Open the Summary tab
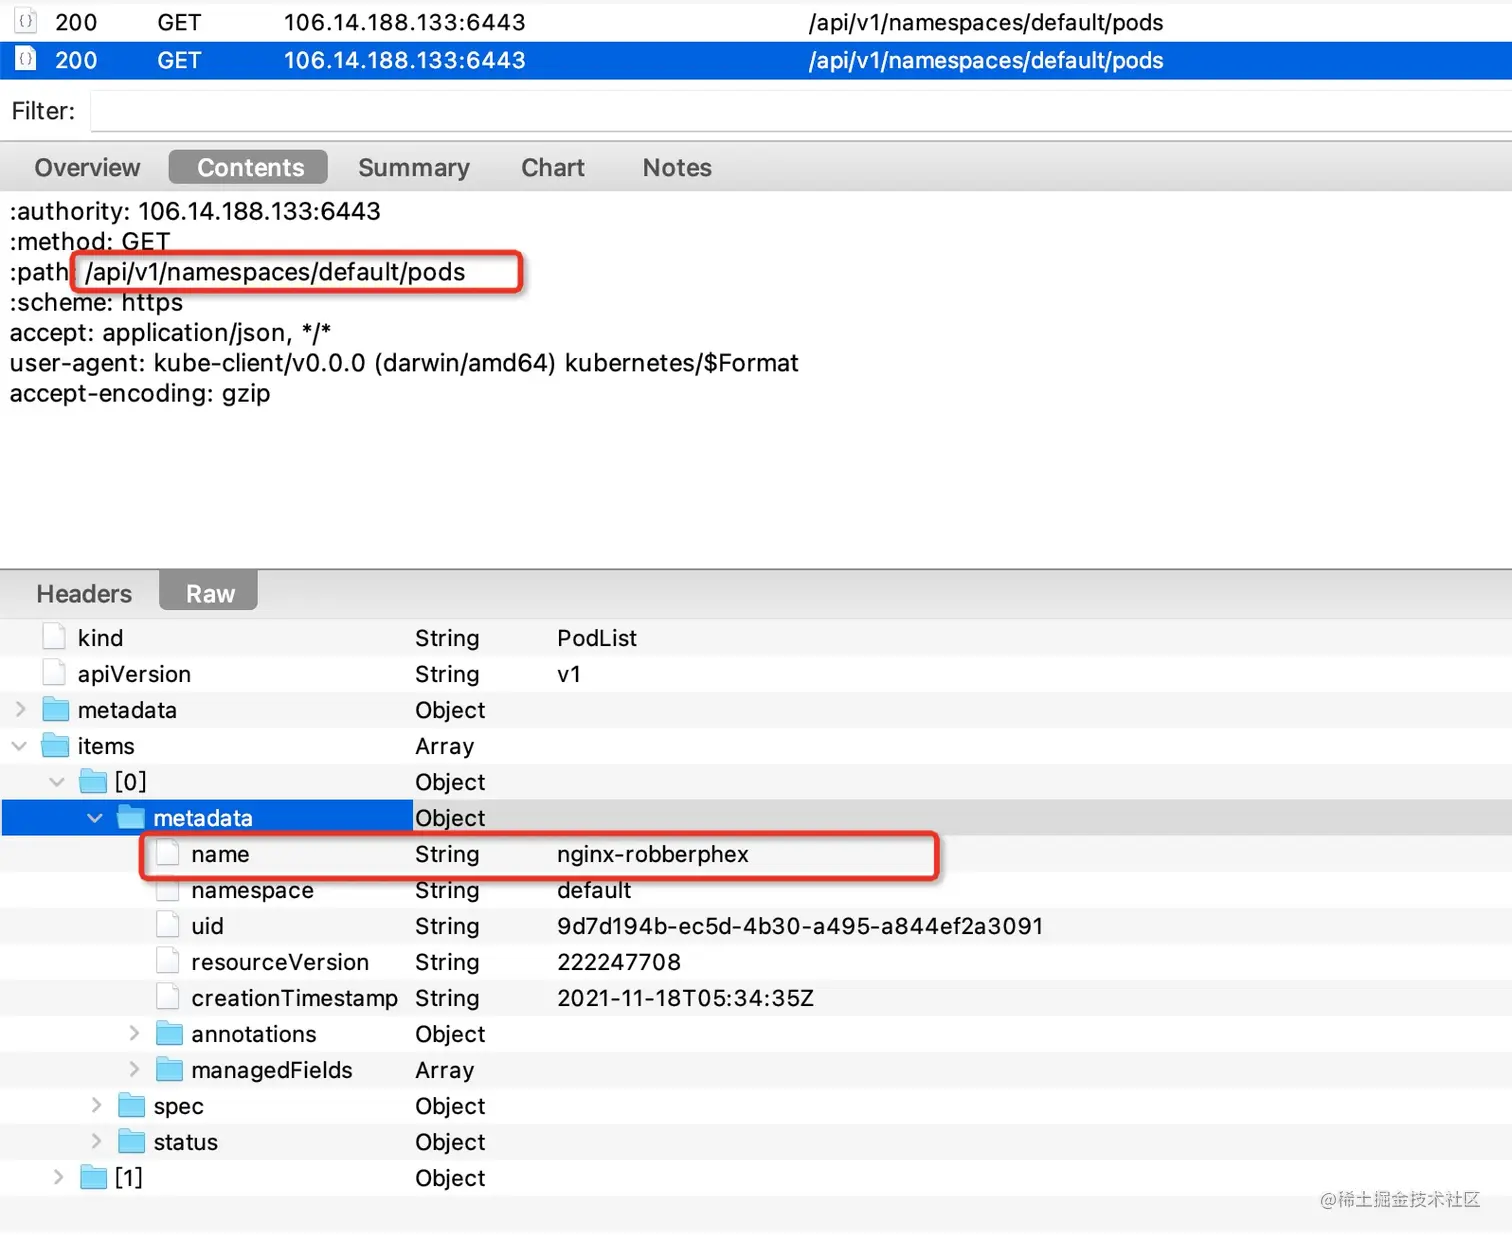This screenshot has height=1241, width=1512. coord(414,167)
